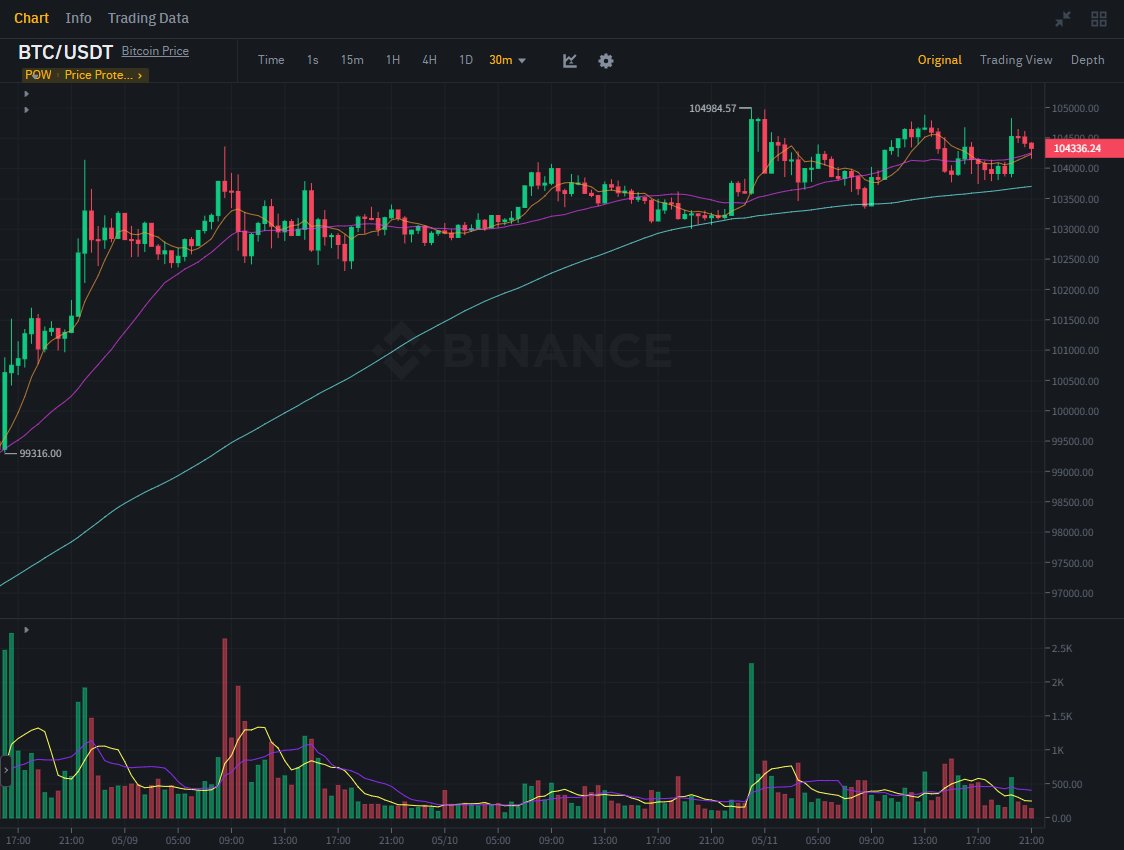Screen dimensions: 1124x850
Task: Open the Price Protection tag
Action: click(103, 75)
